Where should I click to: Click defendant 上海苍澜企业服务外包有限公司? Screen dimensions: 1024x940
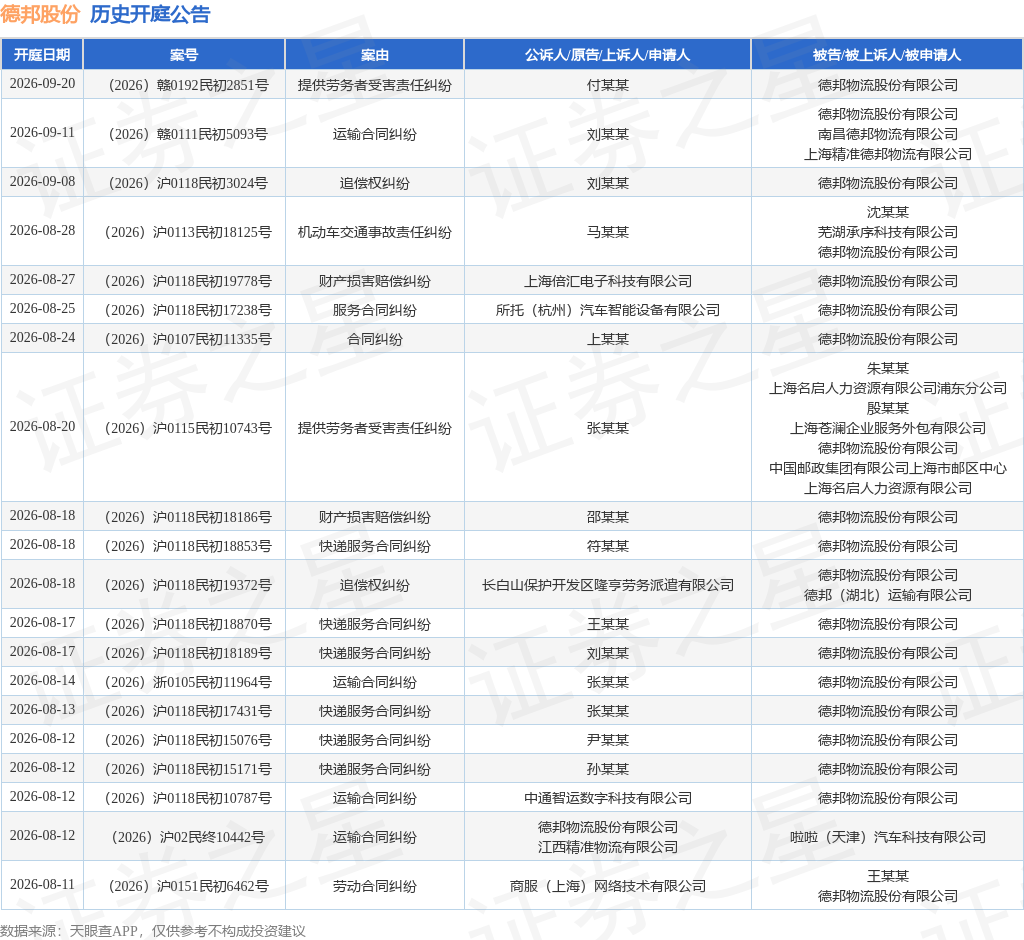(x=888, y=428)
